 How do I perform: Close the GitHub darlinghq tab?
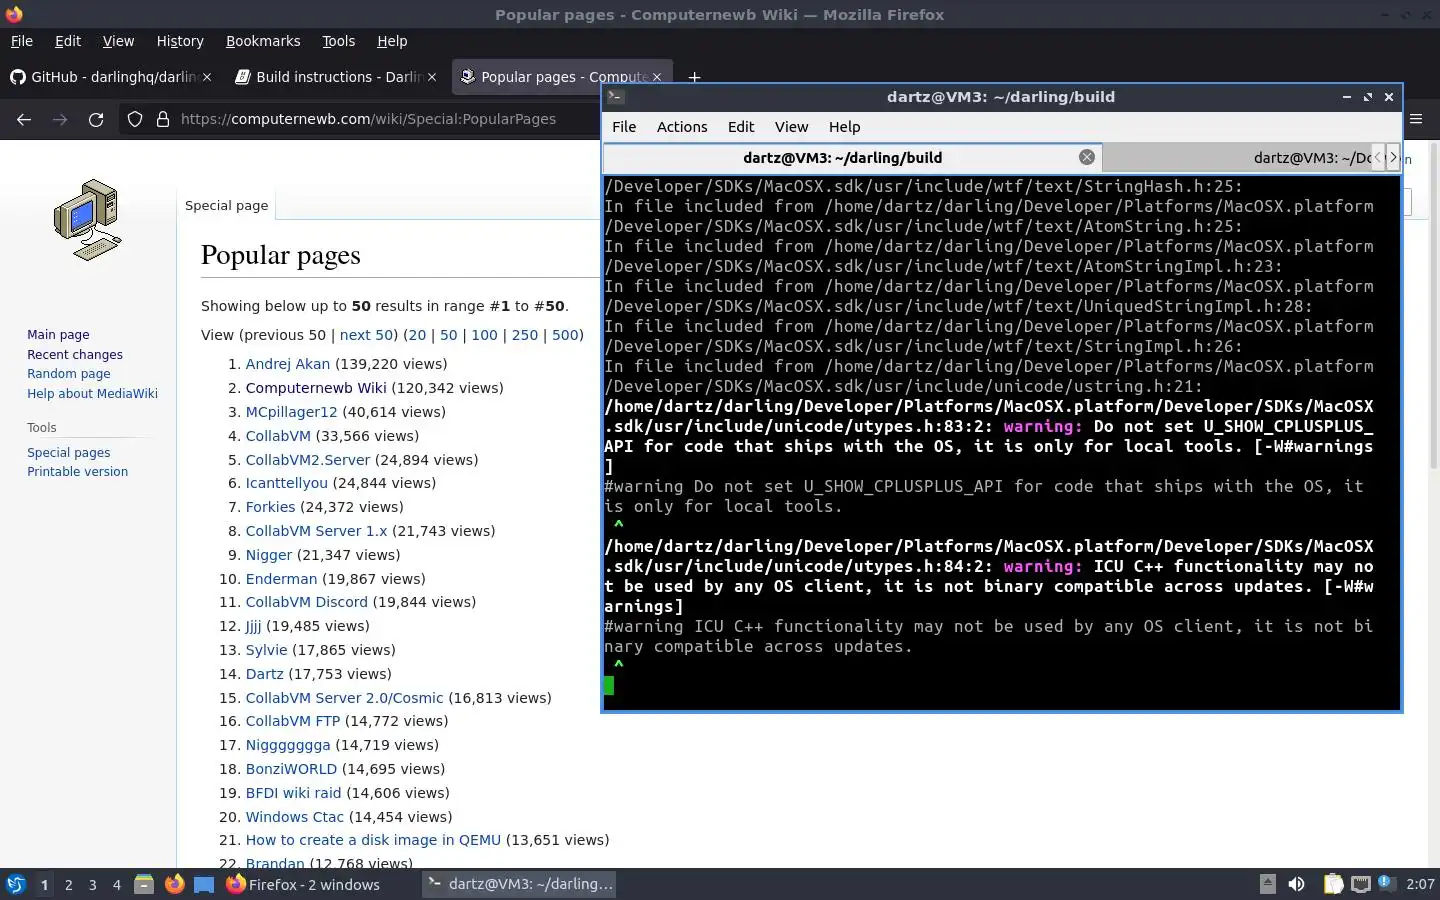[x=207, y=77]
